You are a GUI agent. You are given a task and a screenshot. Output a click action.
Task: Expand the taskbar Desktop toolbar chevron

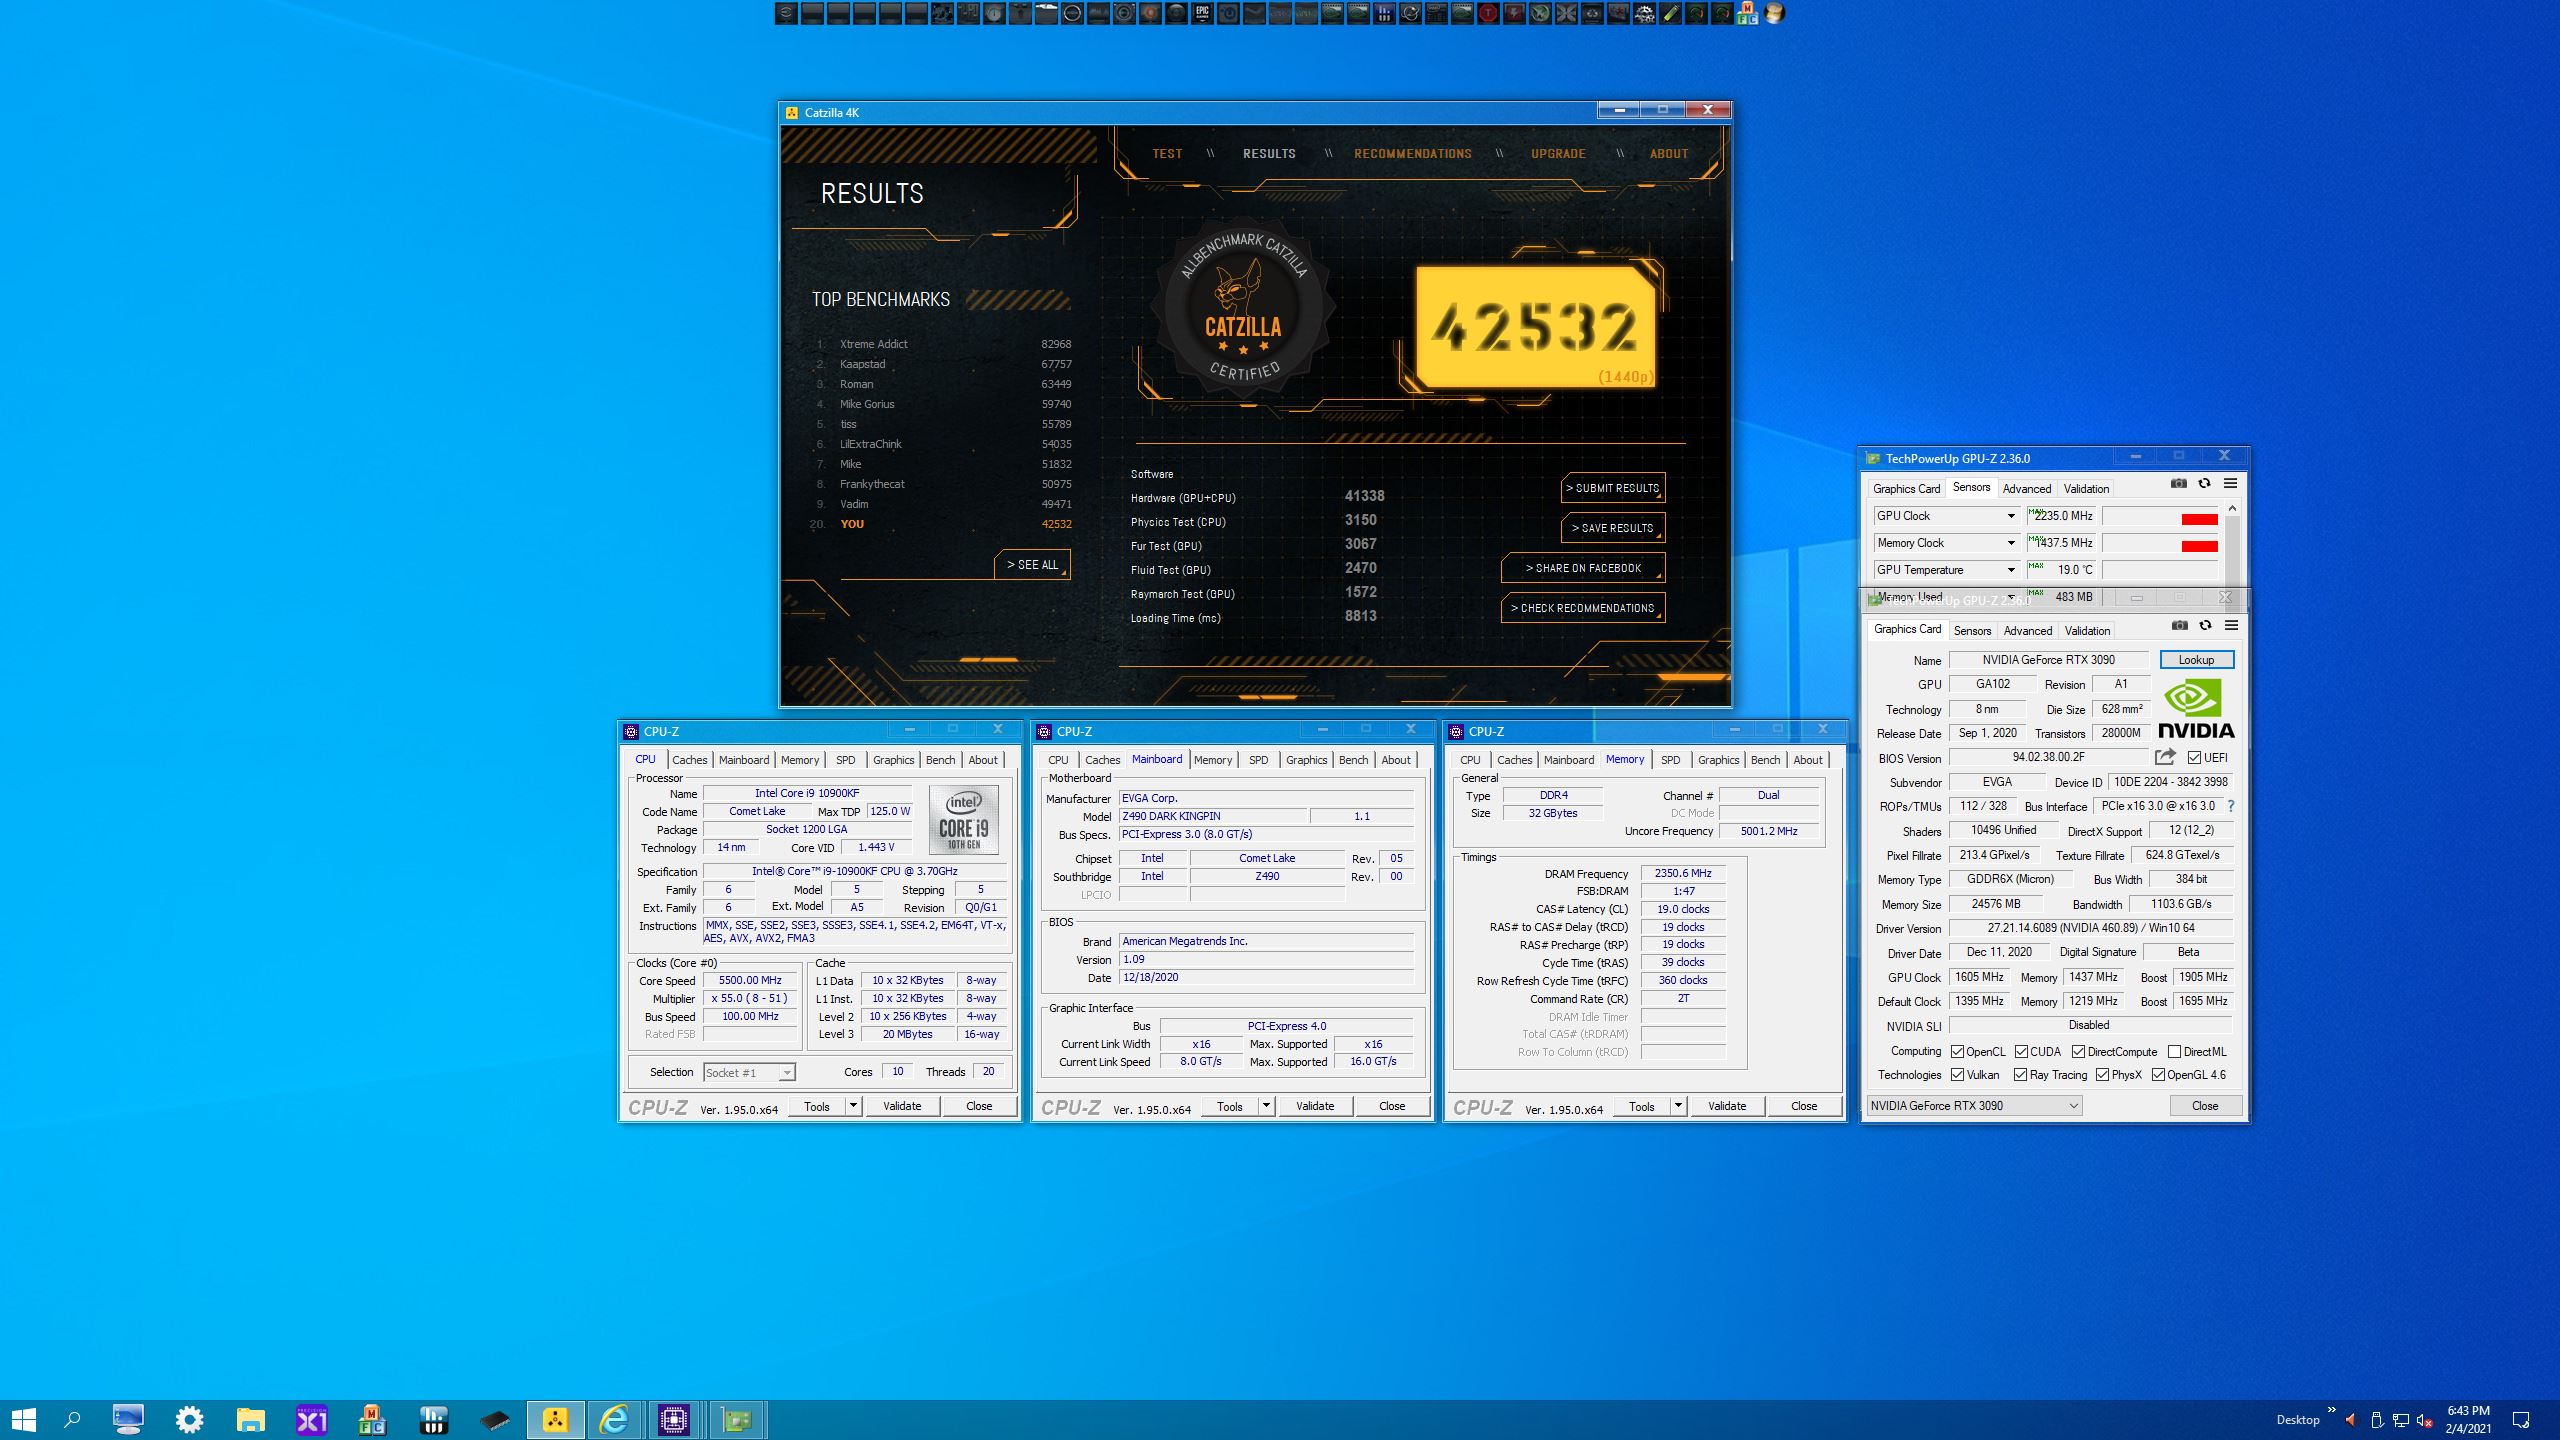click(2332, 1410)
